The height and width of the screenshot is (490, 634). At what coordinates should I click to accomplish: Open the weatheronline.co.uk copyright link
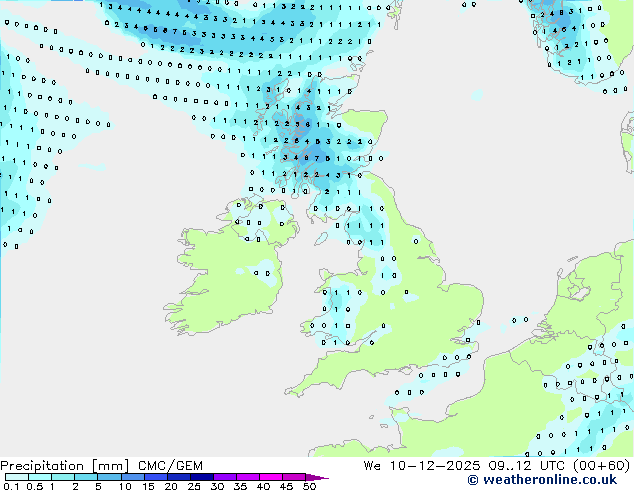(542, 480)
